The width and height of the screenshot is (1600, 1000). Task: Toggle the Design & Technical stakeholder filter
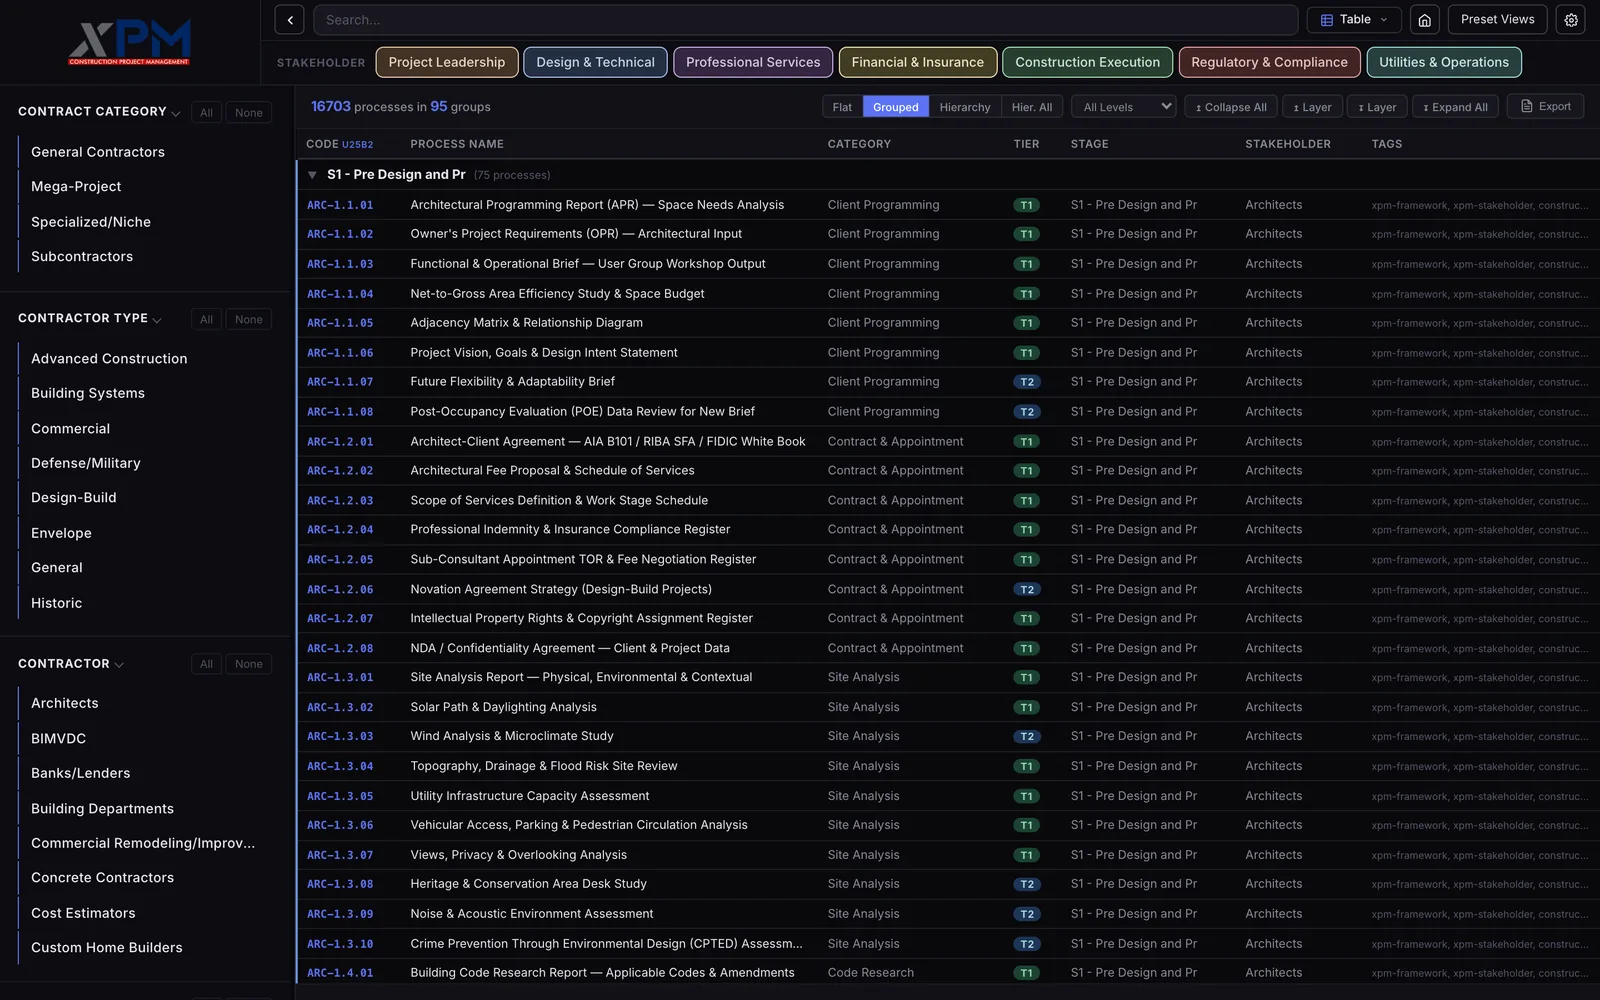[595, 62]
